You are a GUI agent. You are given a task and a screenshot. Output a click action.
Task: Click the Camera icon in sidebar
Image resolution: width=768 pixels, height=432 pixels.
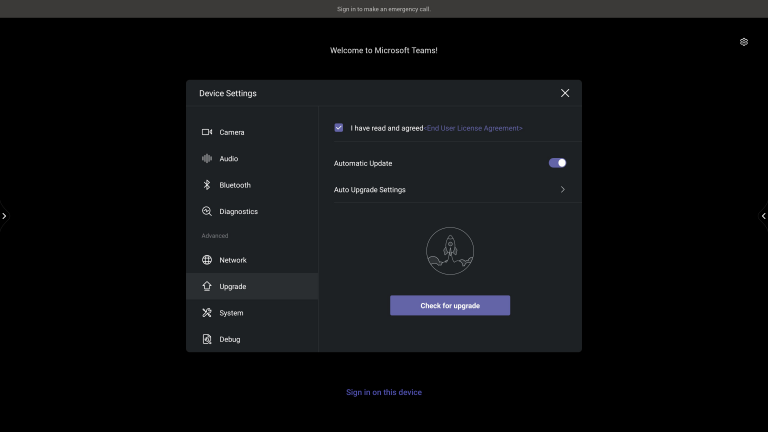point(207,132)
